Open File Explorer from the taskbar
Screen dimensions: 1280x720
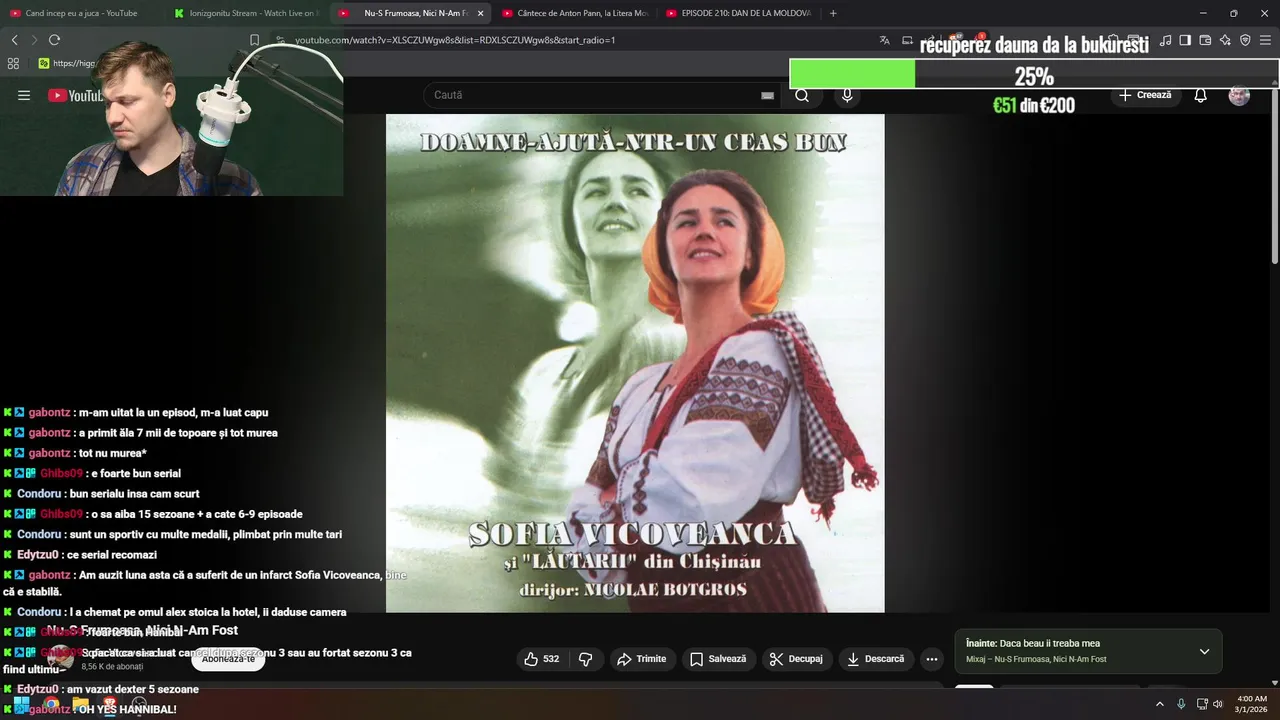click(x=80, y=704)
